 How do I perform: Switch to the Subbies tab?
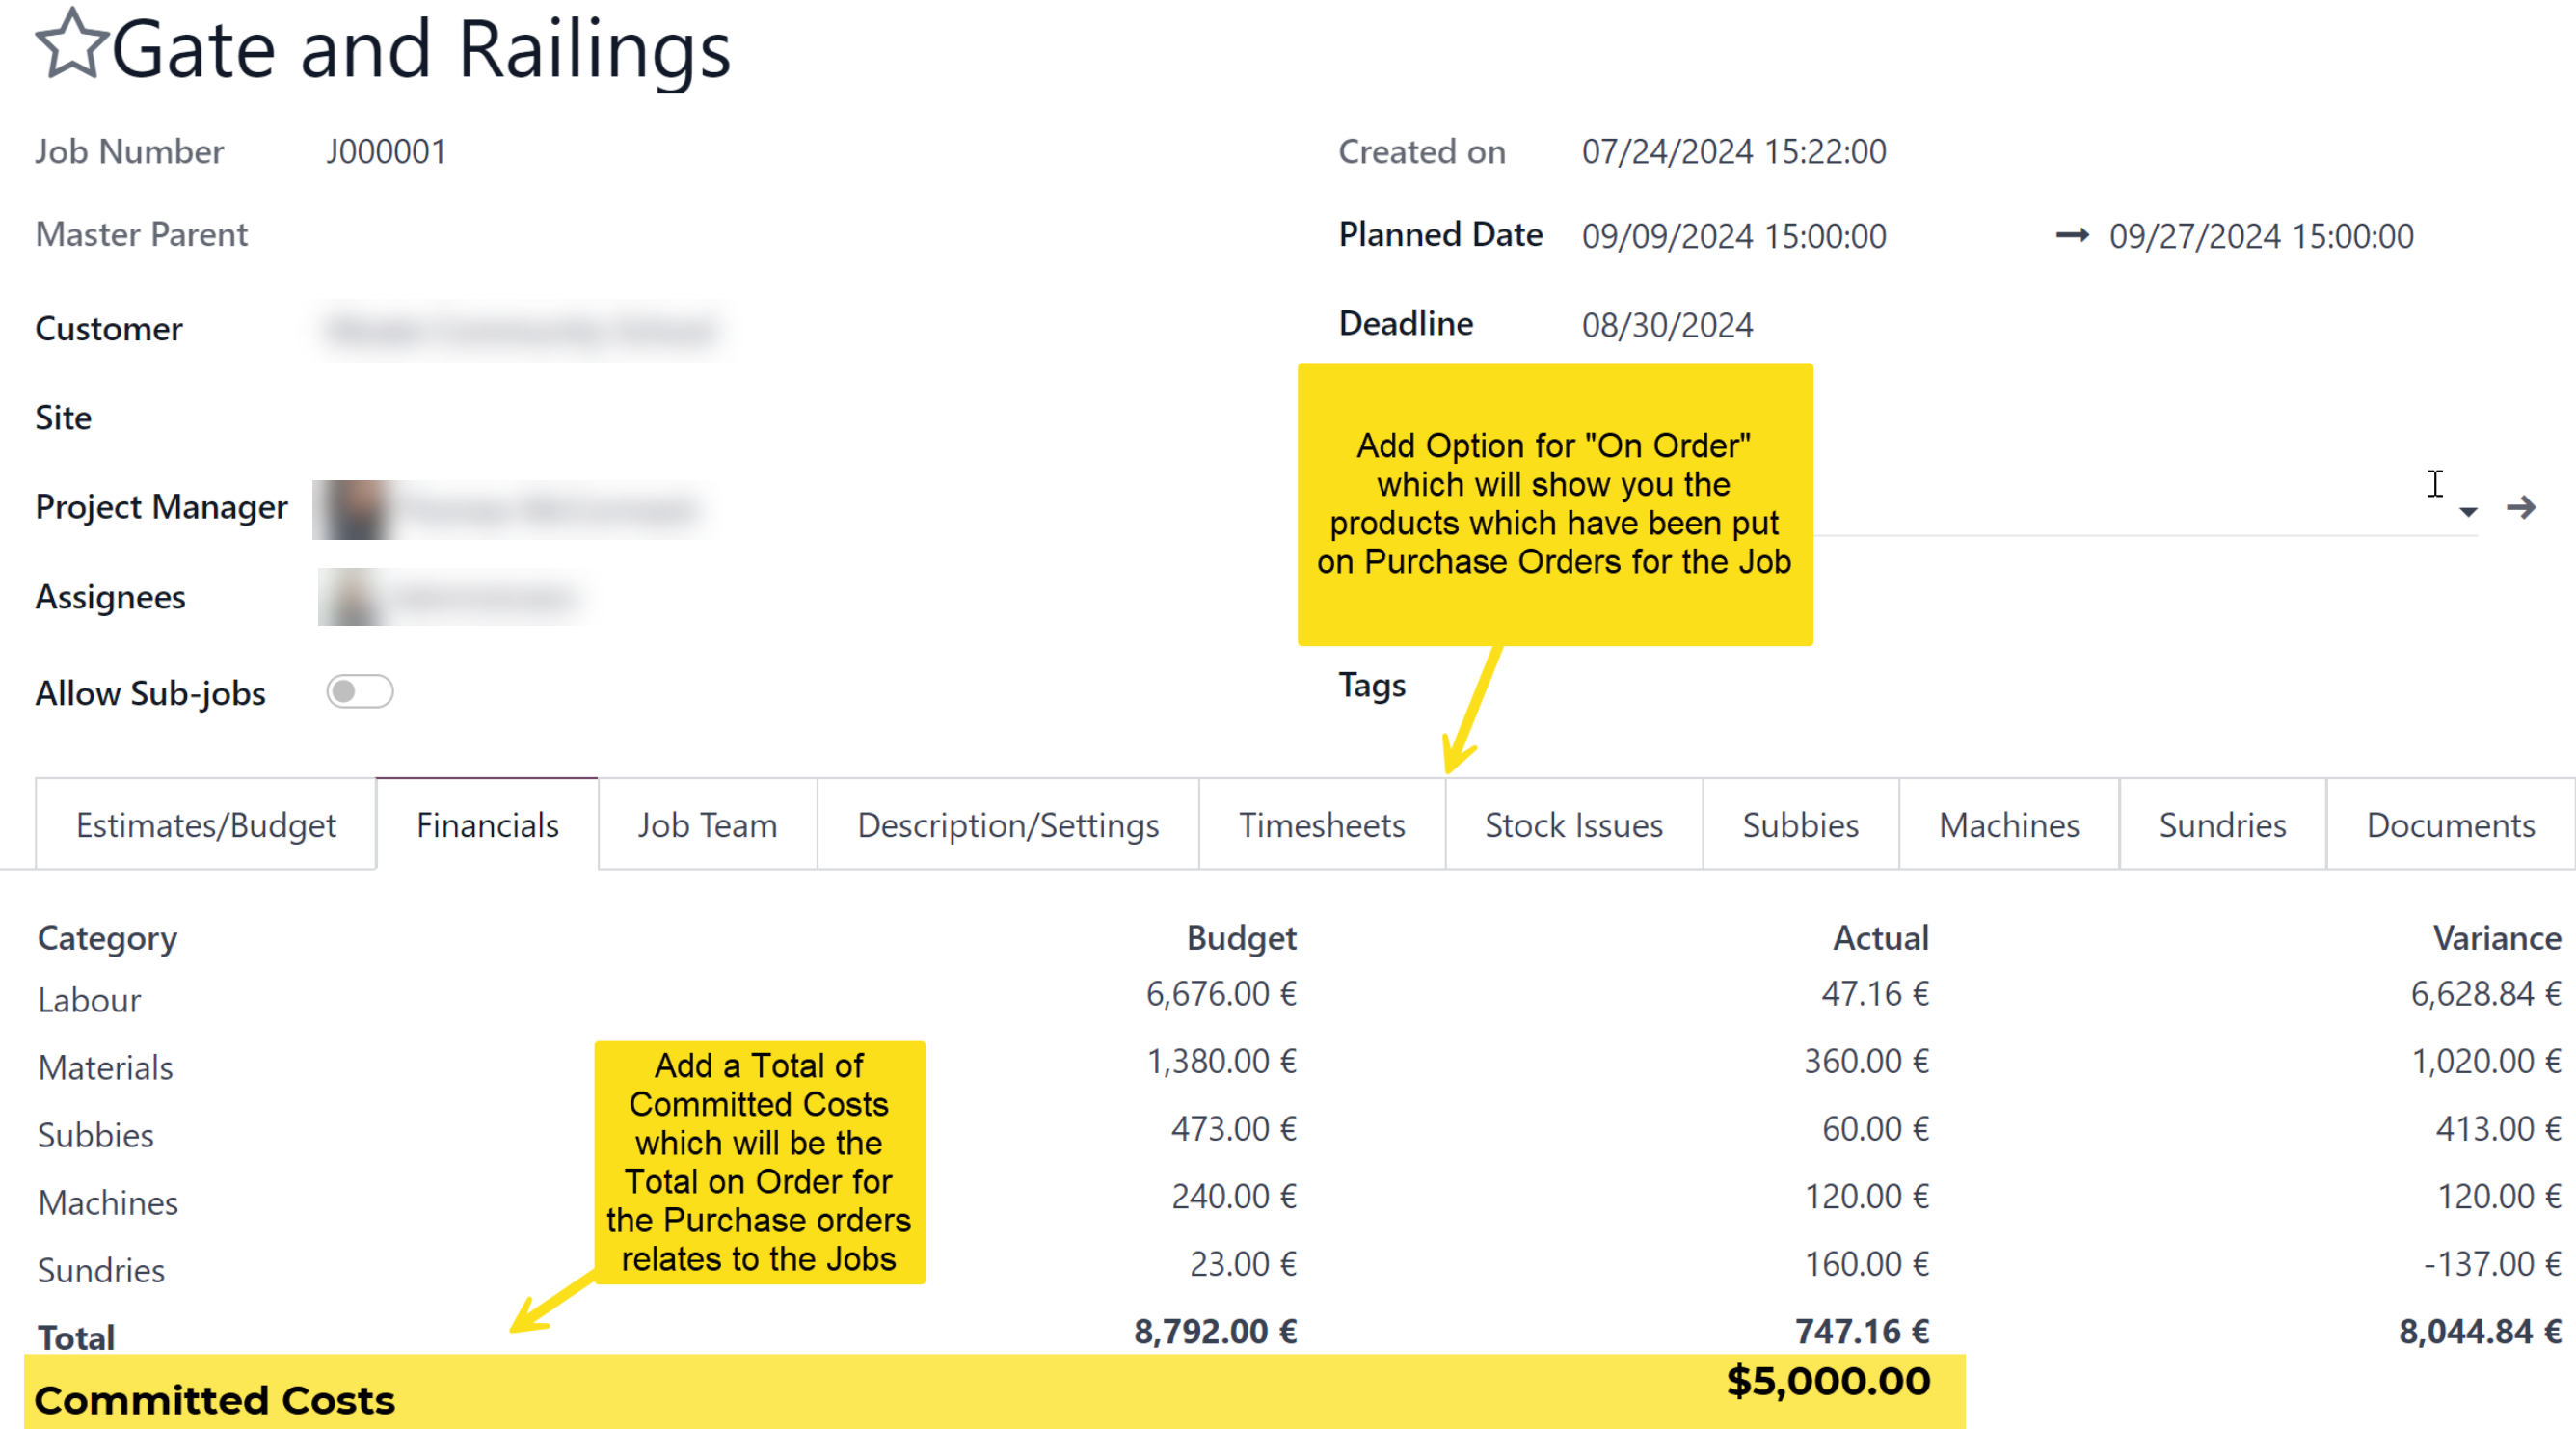coord(1800,825)
